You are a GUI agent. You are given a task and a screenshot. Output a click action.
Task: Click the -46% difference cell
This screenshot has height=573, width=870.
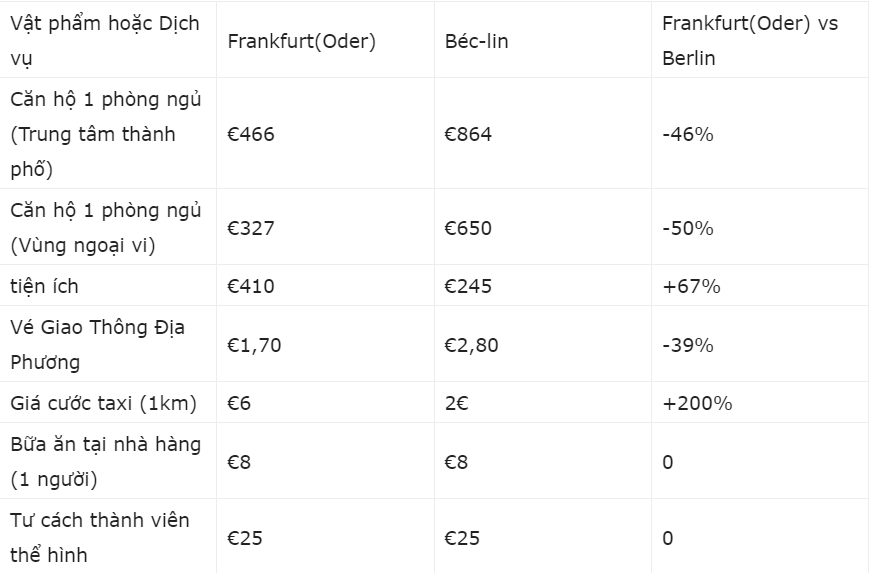pyautogui.click(x=687, y=134)
